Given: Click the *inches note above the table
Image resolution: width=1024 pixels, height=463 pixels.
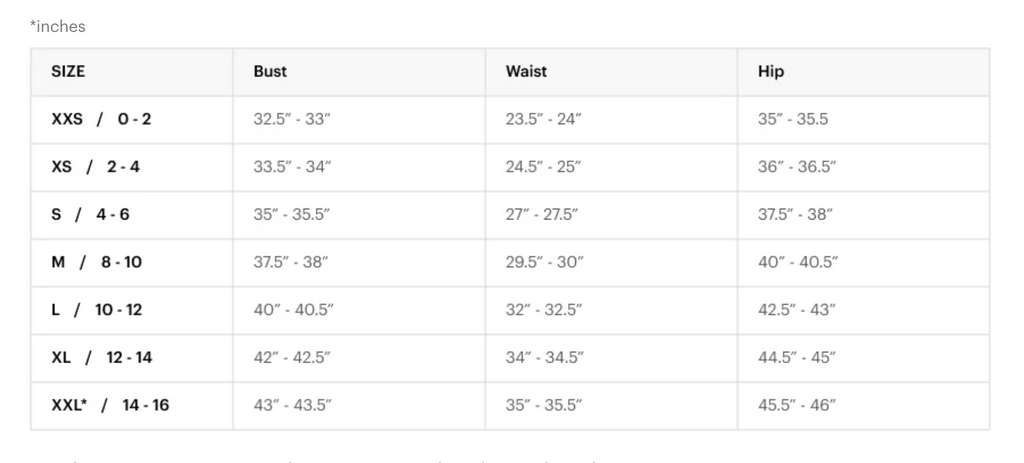Looking at the screenshot, I should (x=58, y=27).
